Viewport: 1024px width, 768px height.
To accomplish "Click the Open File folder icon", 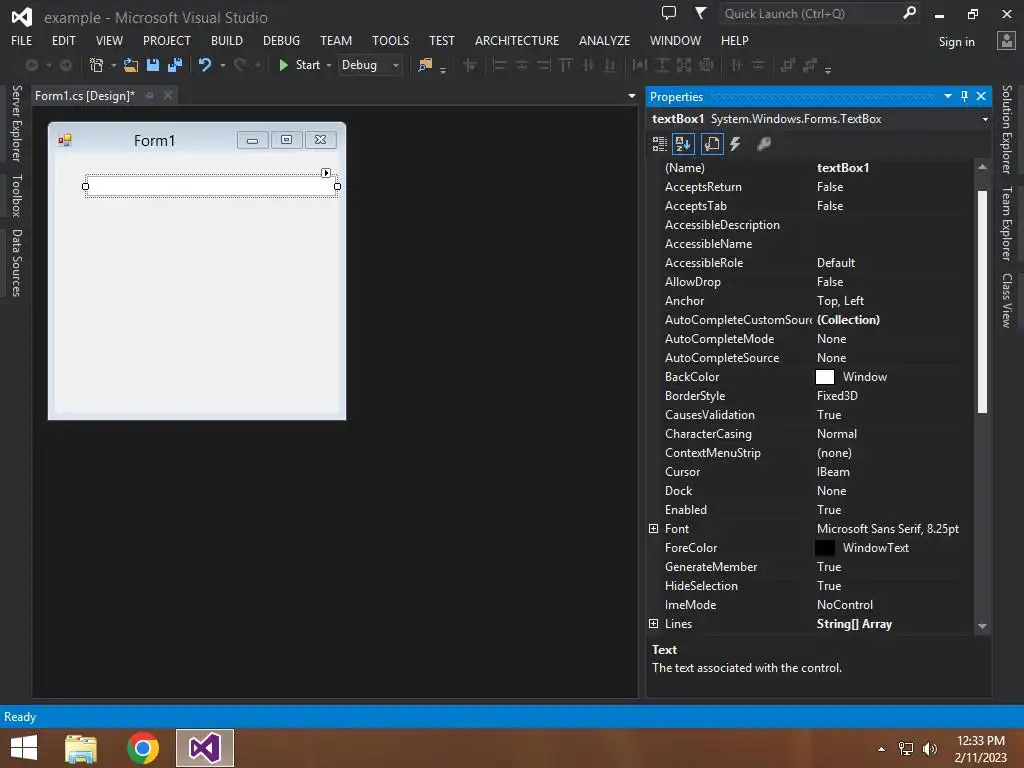I will coord(131,65).
